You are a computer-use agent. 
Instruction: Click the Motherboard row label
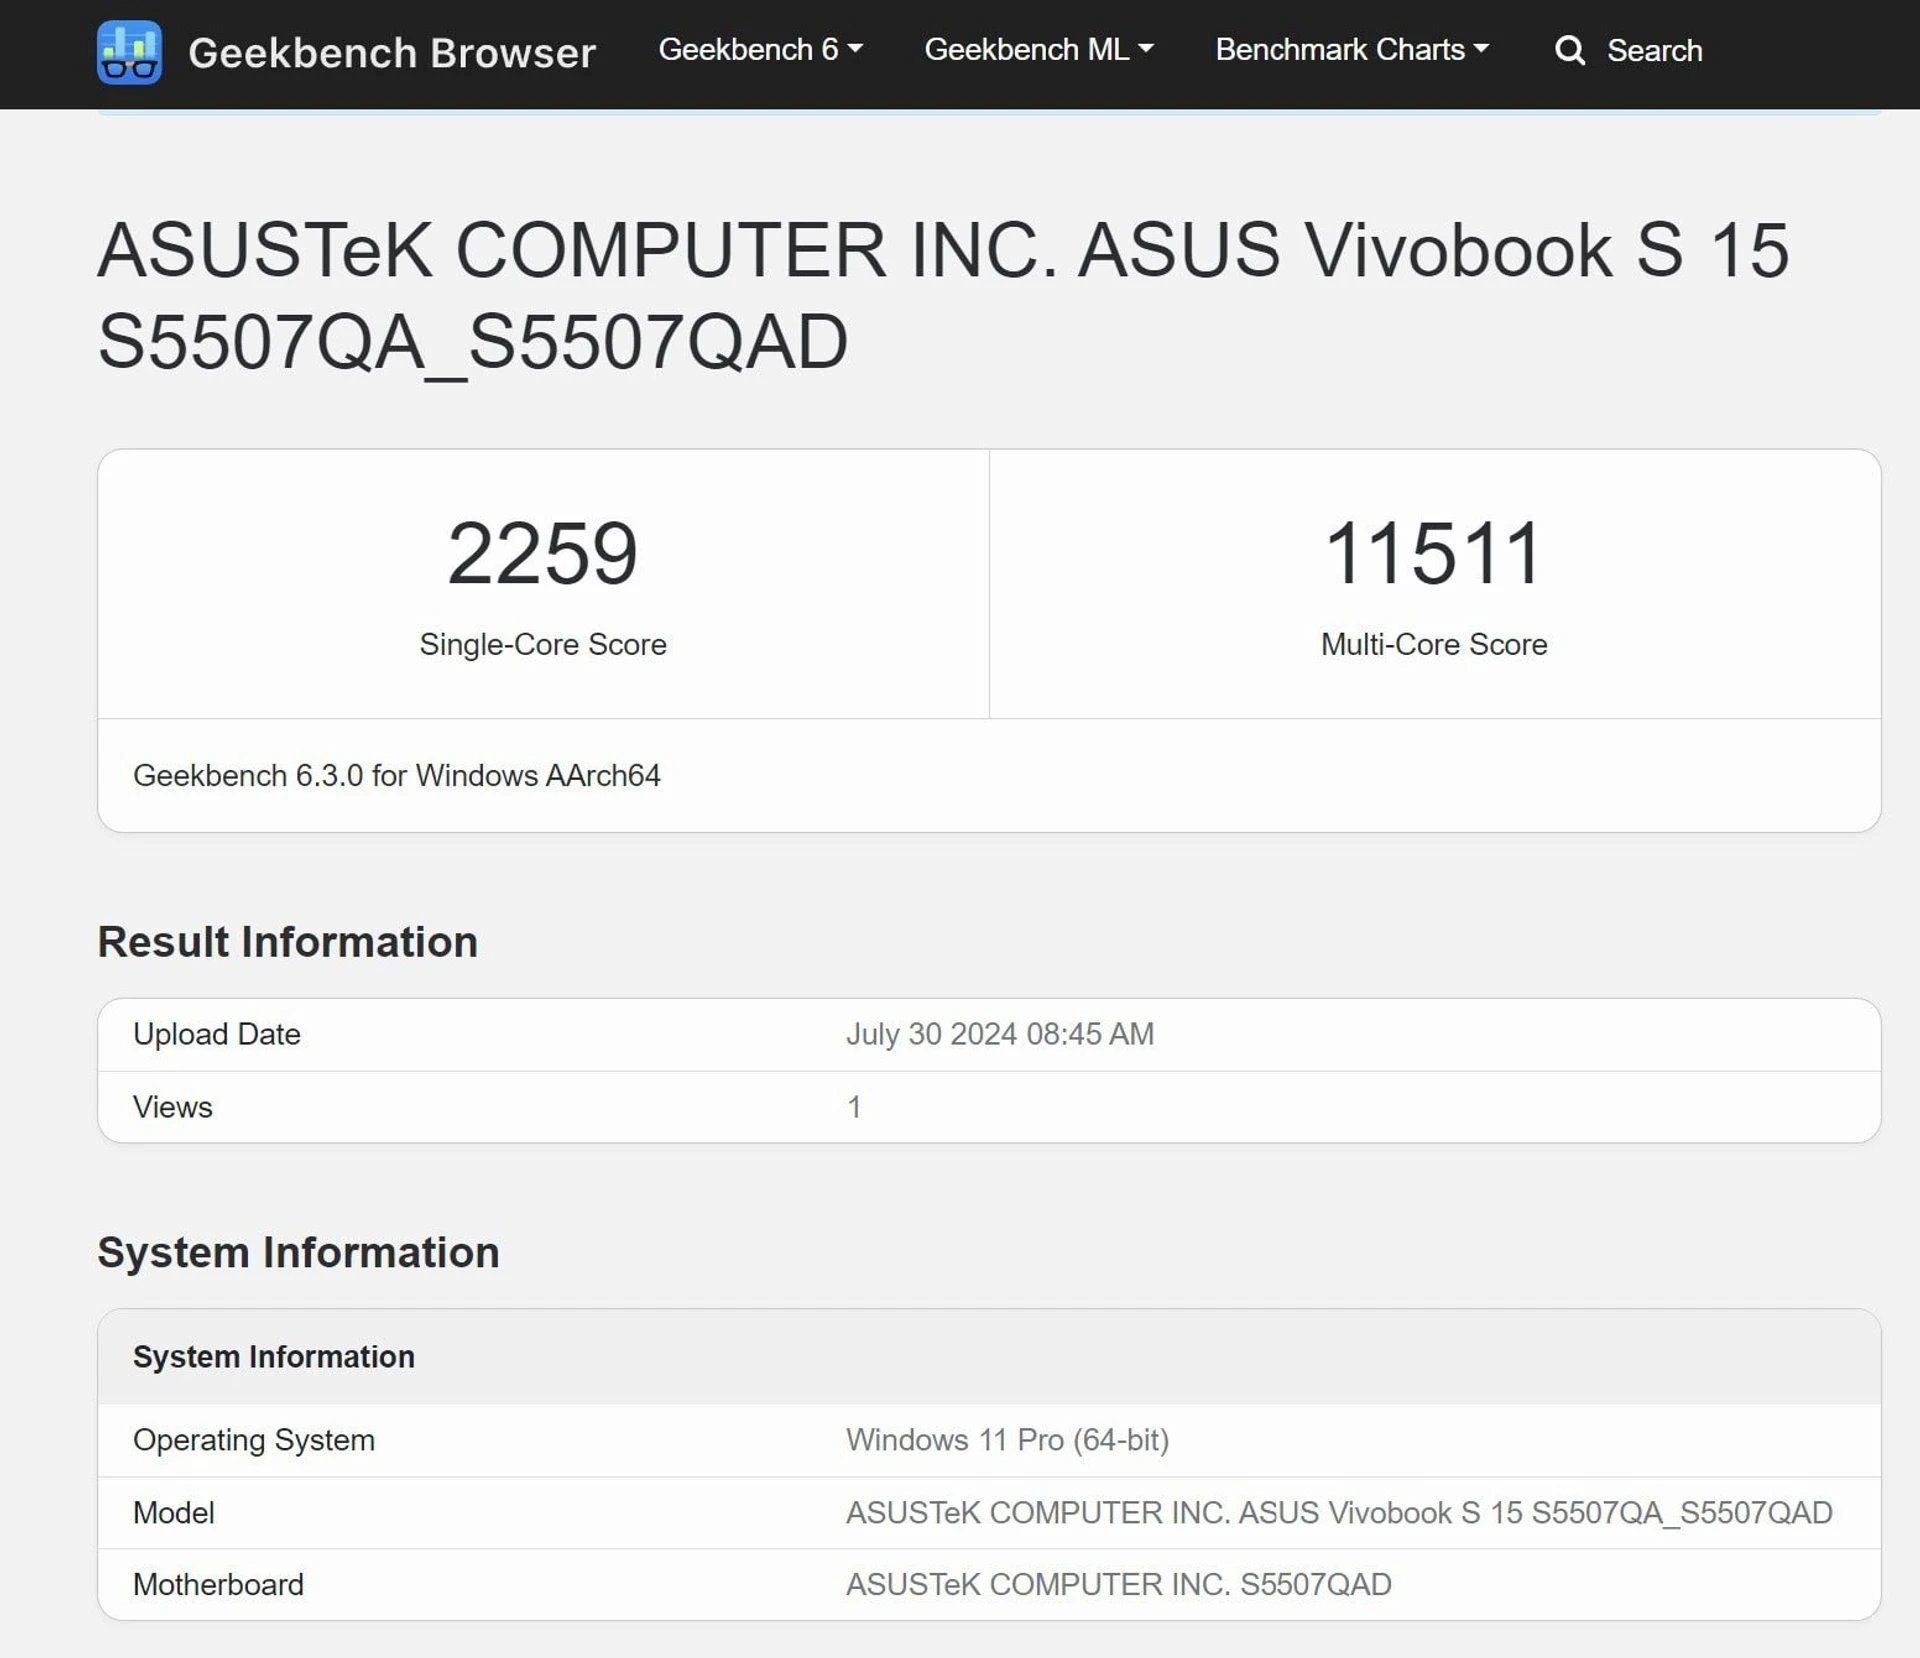coord(218,1585)
